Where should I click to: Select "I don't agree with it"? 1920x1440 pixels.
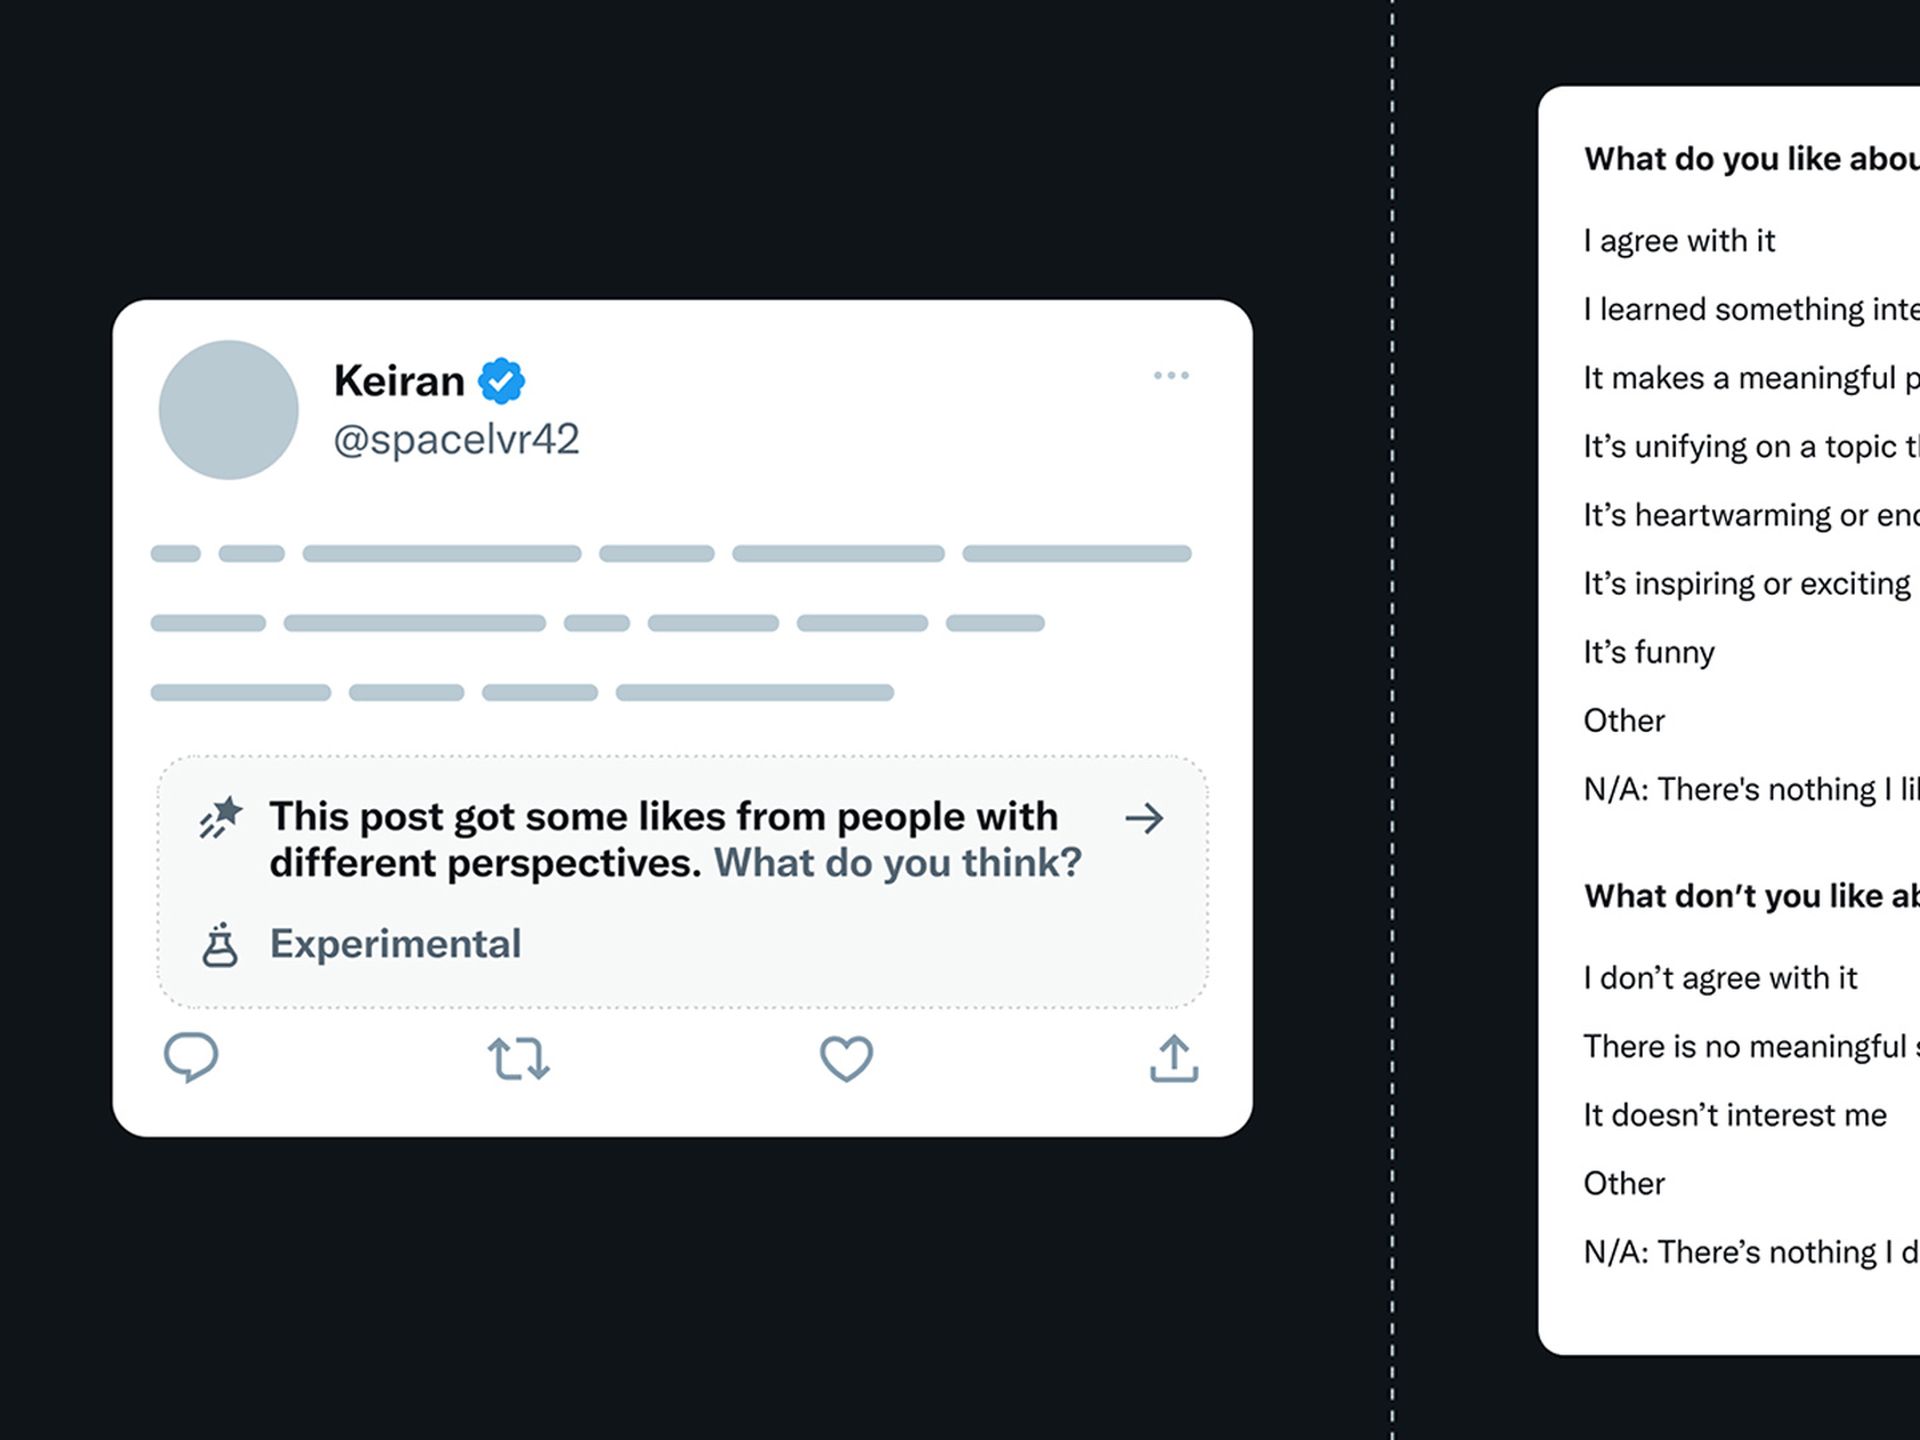[1720, 977]
